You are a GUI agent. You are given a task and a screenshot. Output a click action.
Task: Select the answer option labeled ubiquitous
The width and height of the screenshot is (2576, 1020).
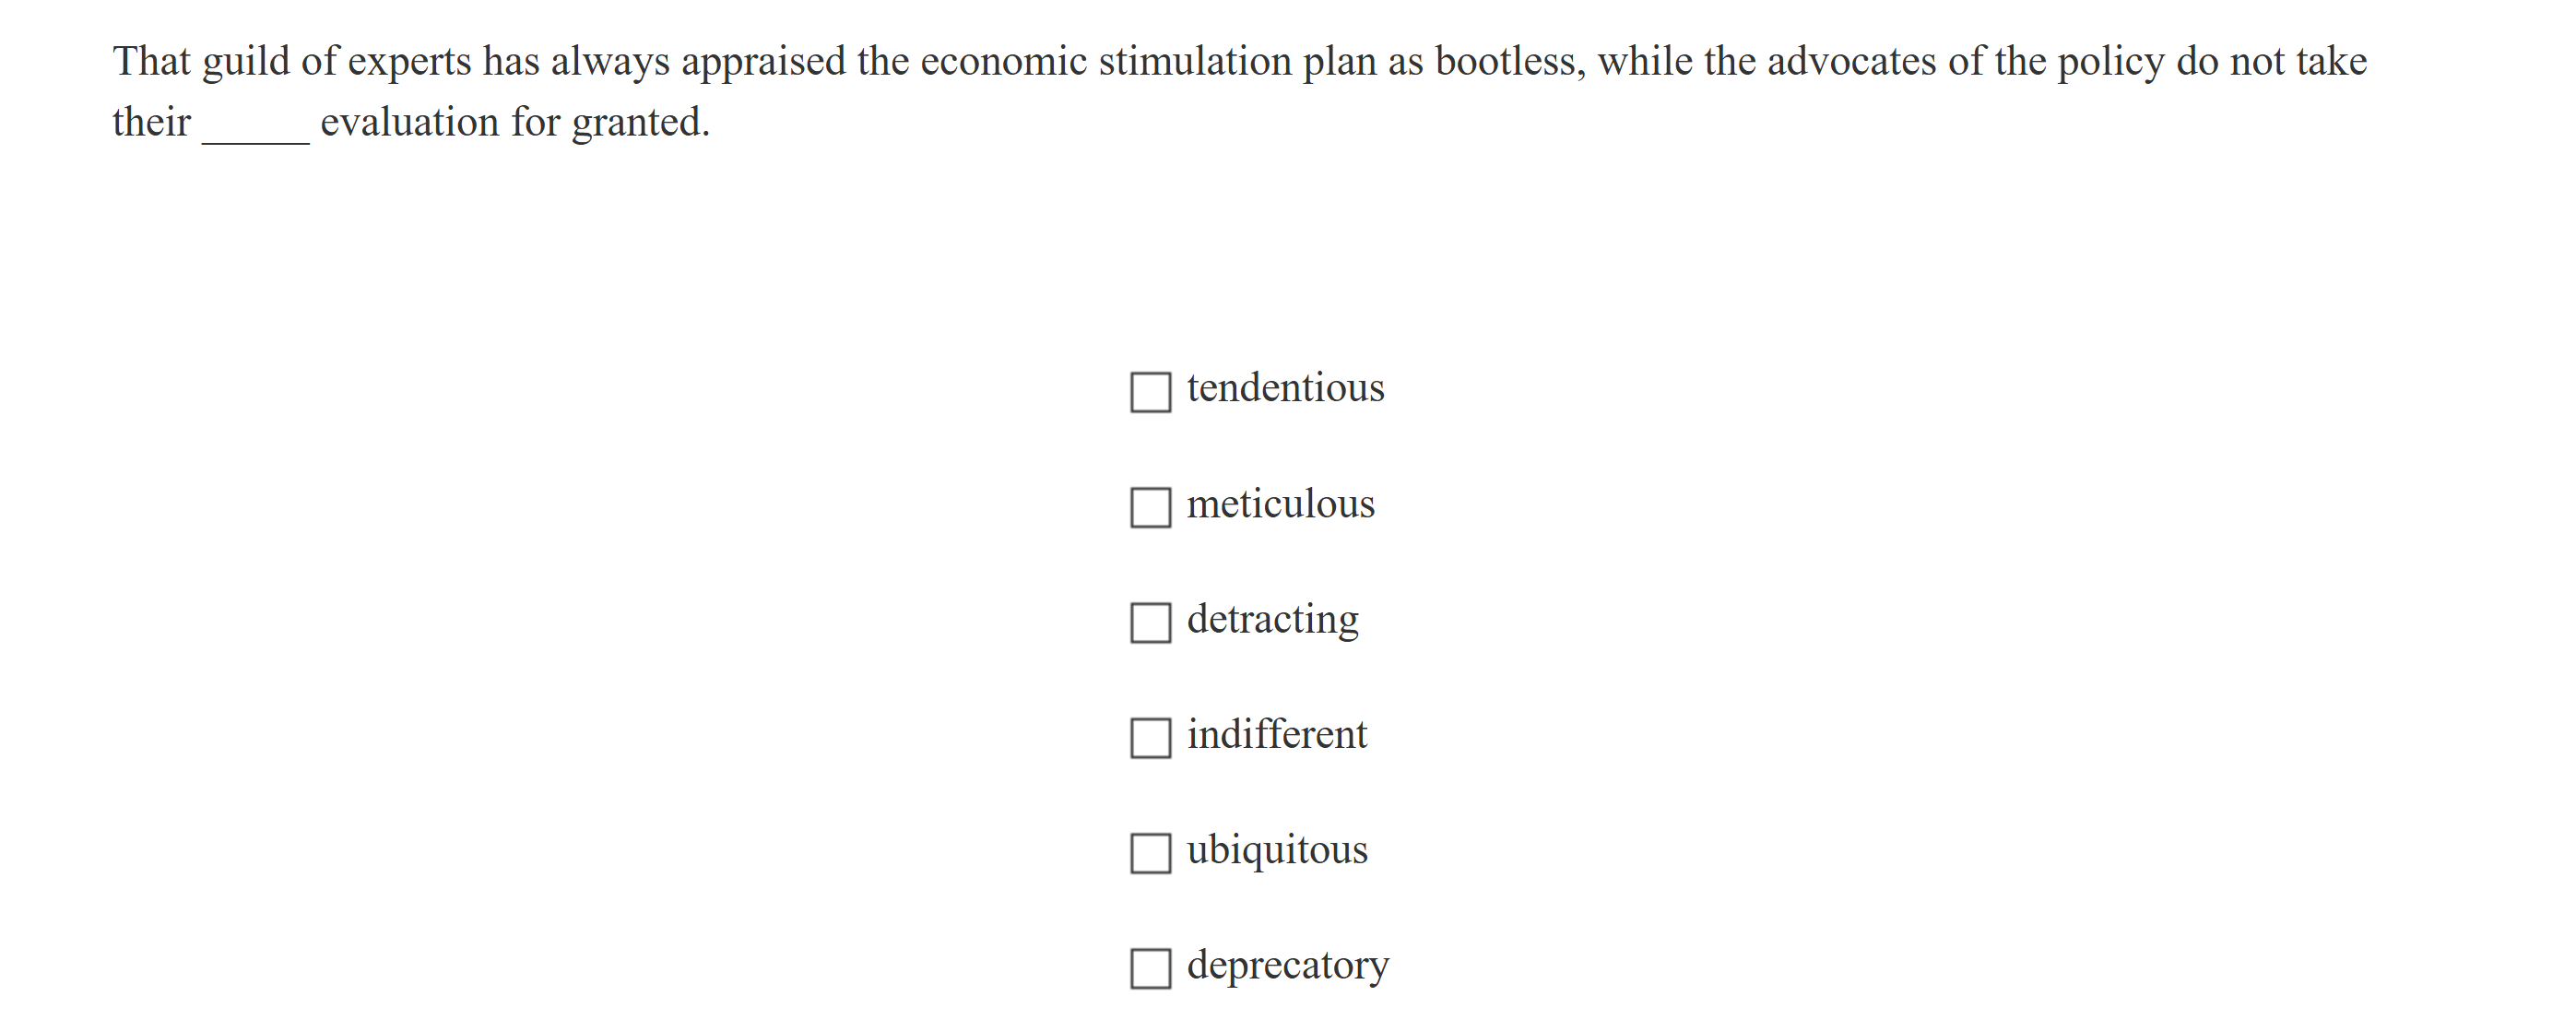(x=1278, y=850)
